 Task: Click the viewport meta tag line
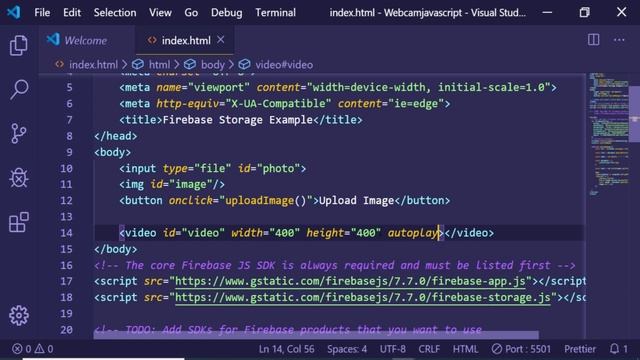point(338,87)
